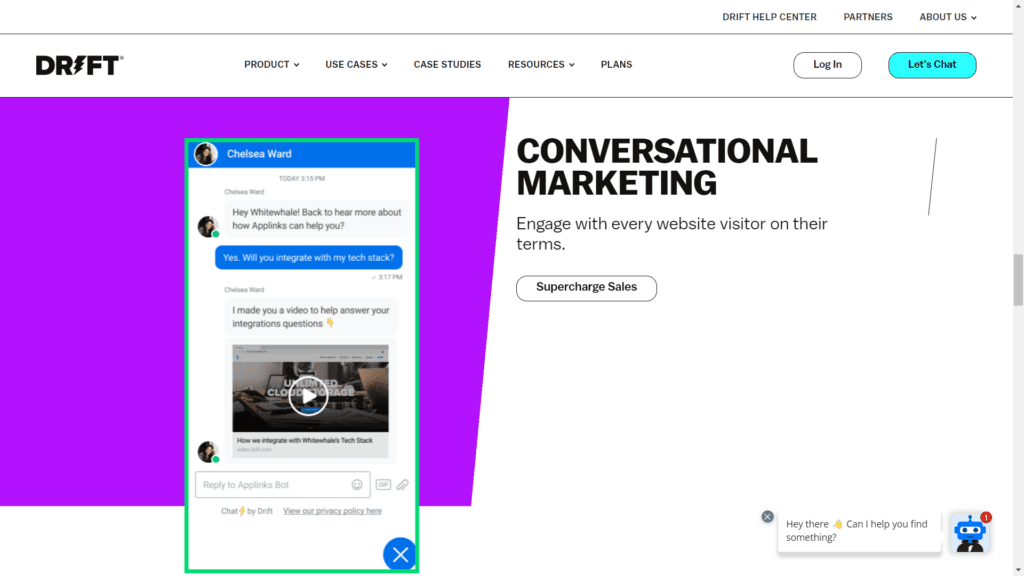
Task: Close the demo chat with the blue X
Action: tap(400, 553)
